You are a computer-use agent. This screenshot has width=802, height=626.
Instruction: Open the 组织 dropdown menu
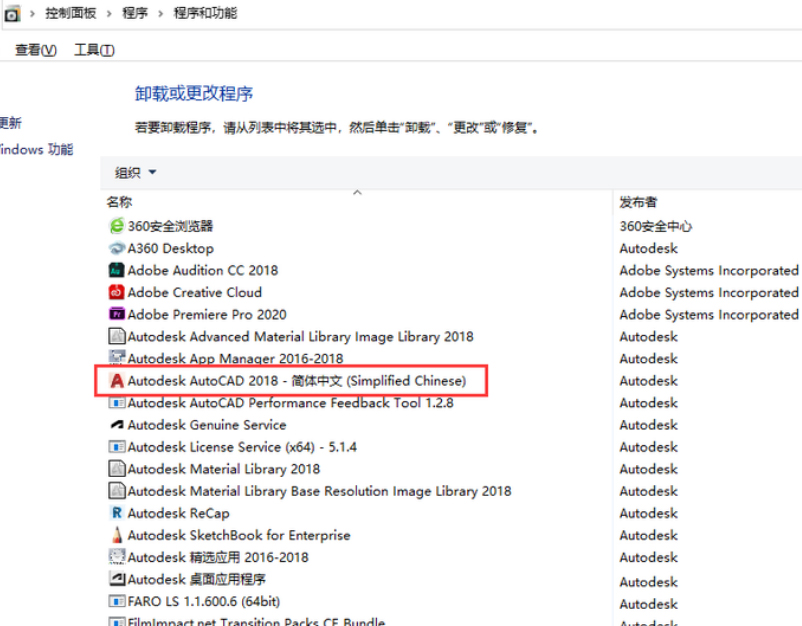tap(136, 173)
